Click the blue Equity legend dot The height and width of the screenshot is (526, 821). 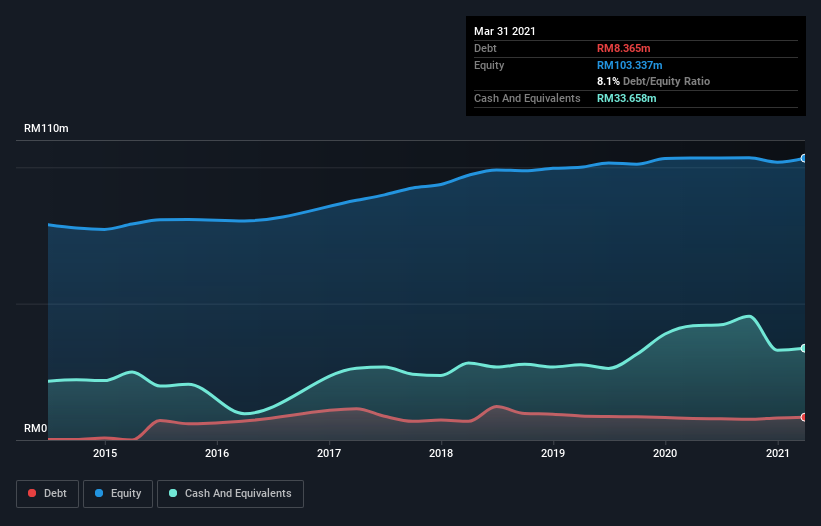(99, 493)
